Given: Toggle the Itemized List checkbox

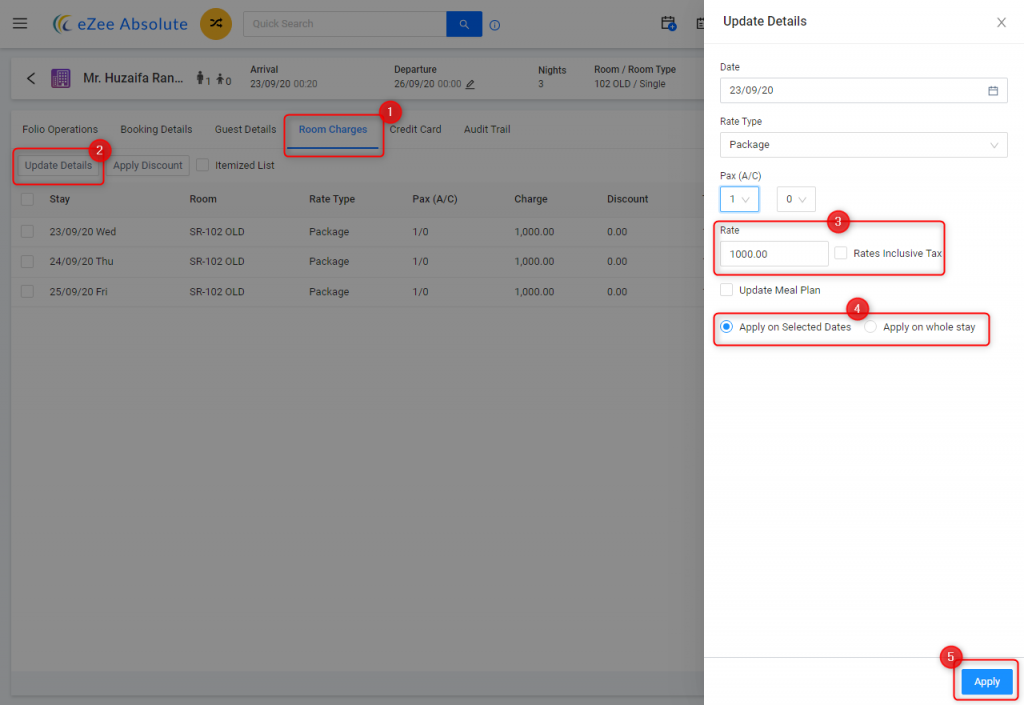Looking at the screenshot, I should pyautogui.click(x=202, y=165).
